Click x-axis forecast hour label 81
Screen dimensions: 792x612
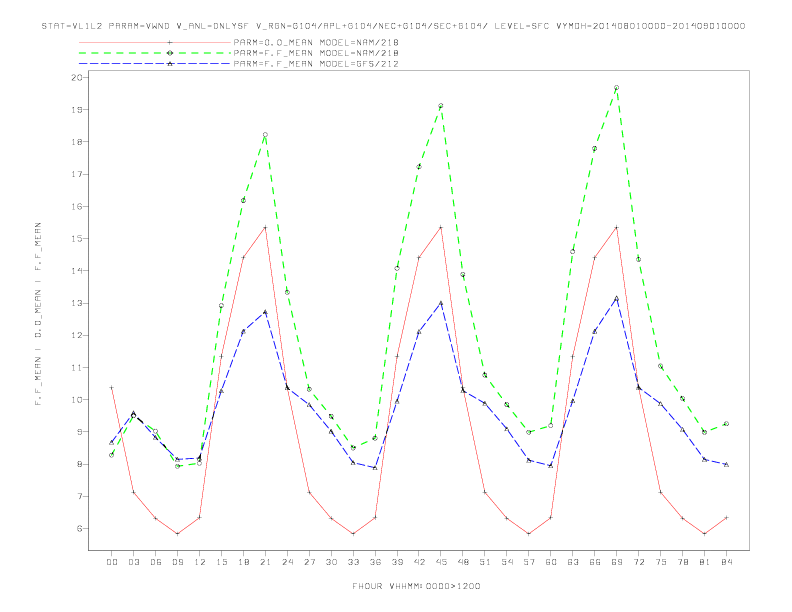[705, 562]
